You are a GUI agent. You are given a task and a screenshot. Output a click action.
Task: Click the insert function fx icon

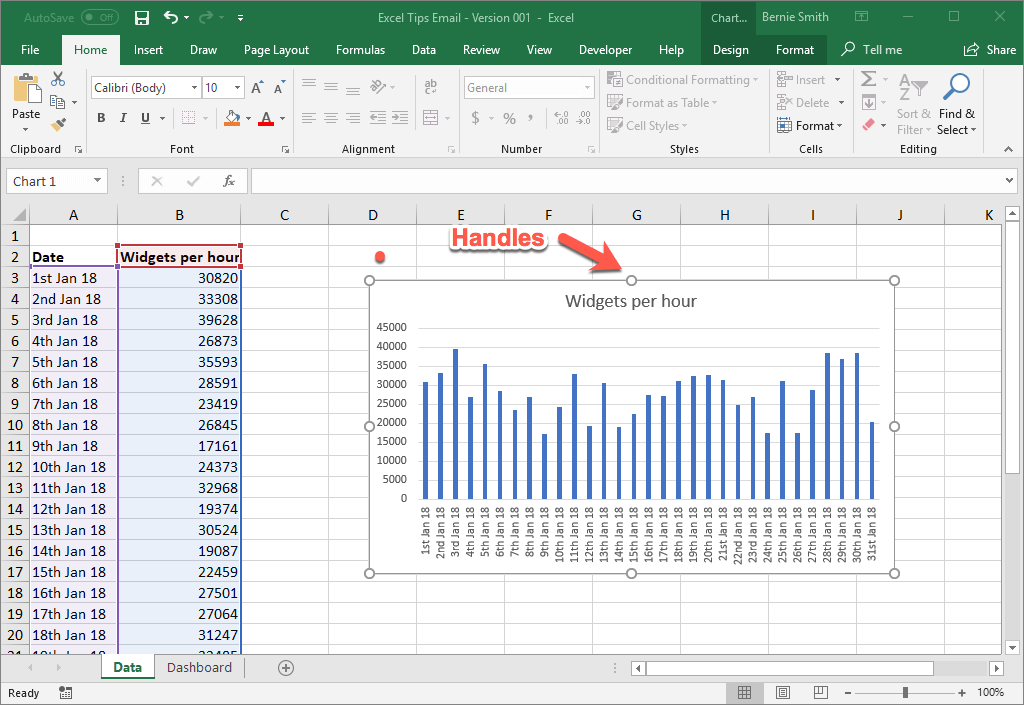tap(229, 181)
